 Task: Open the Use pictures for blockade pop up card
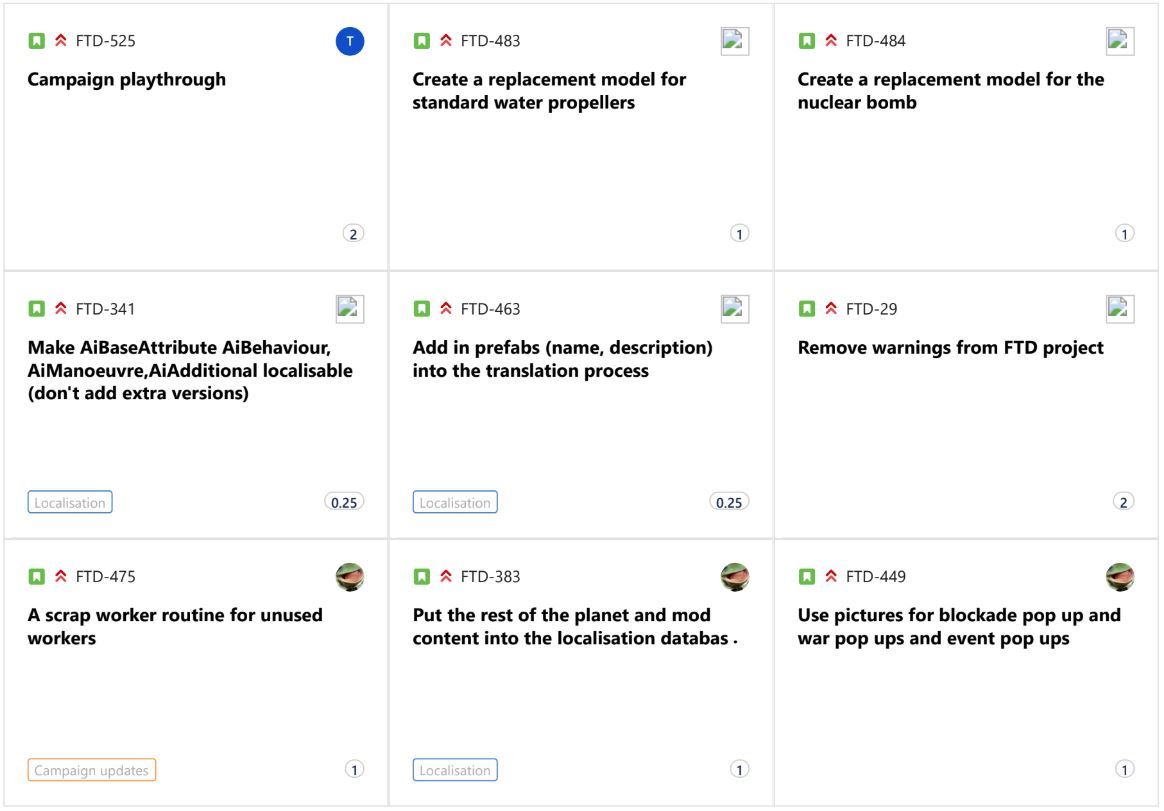(x=967, y=673)
